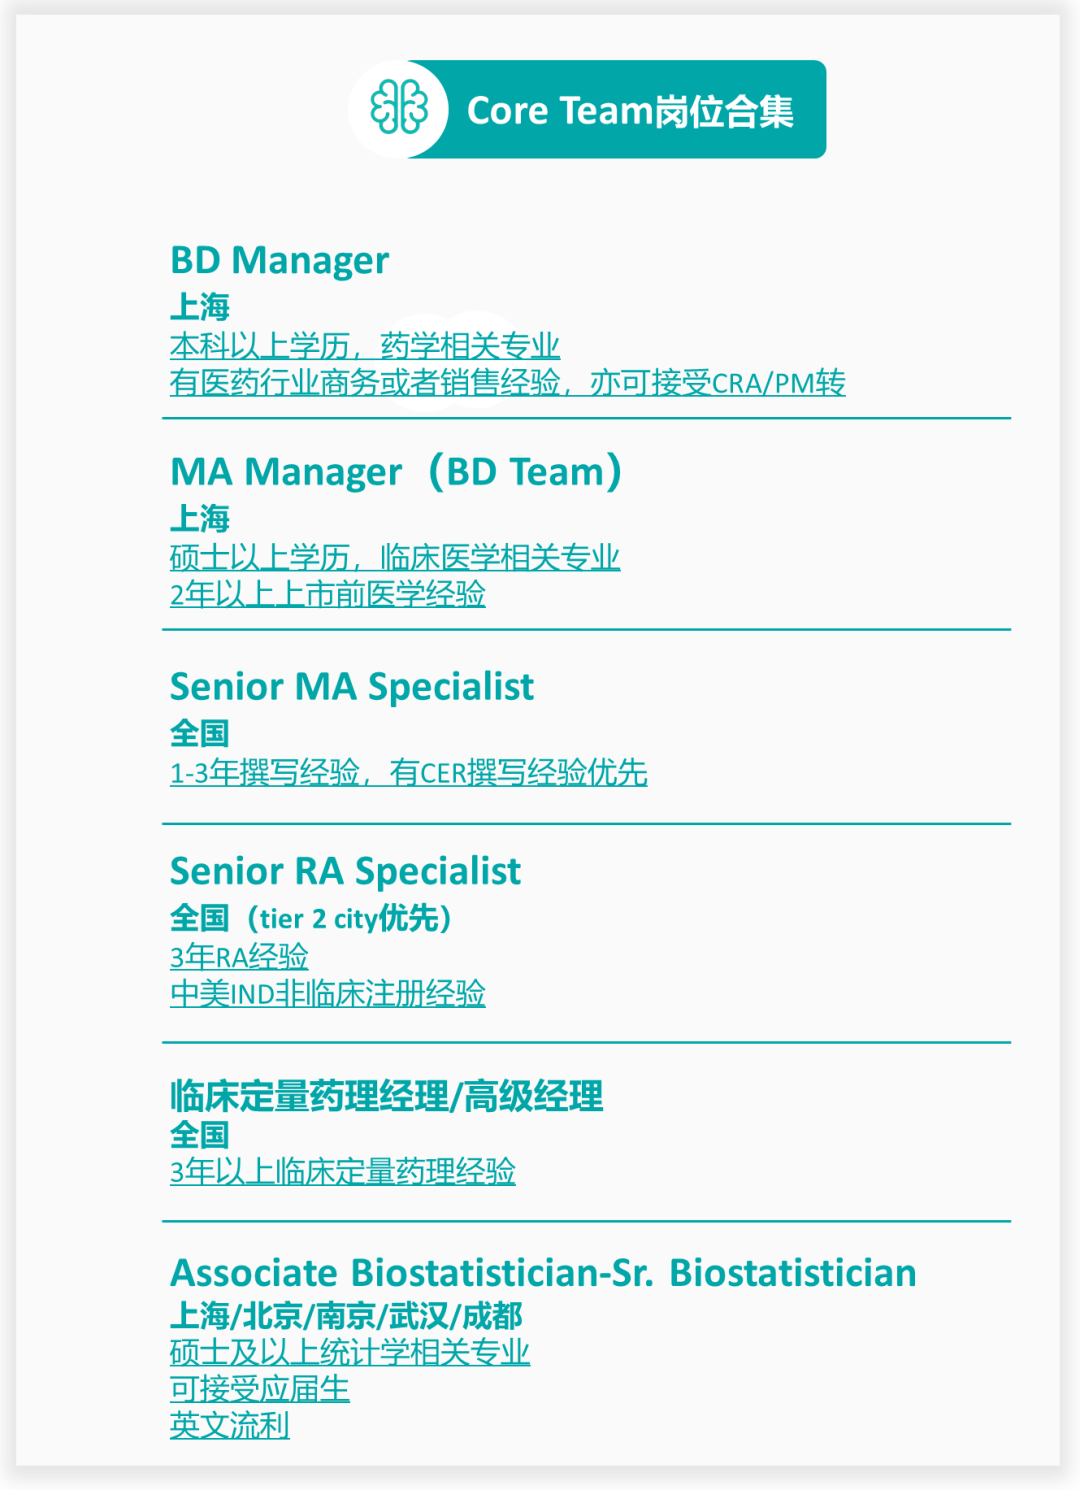1080x1490 pixels.
Task: Click link 硕士及以上统计学相关专业
Action: pos(350,1352)
